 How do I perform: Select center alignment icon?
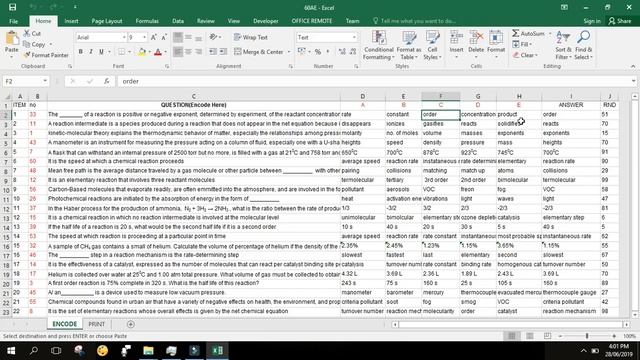188,52
